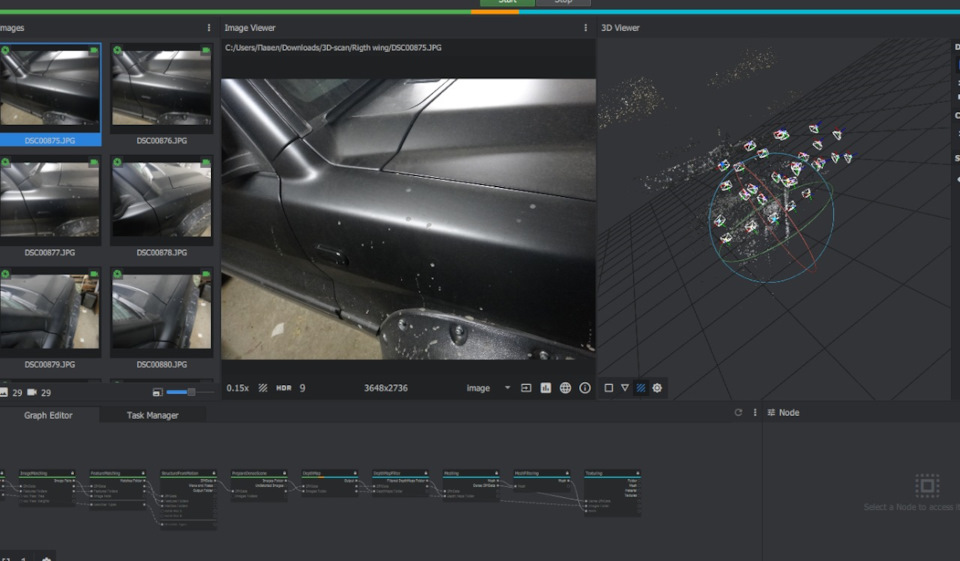
Task: Open the image metadata info icon
Action: (585, 388)
